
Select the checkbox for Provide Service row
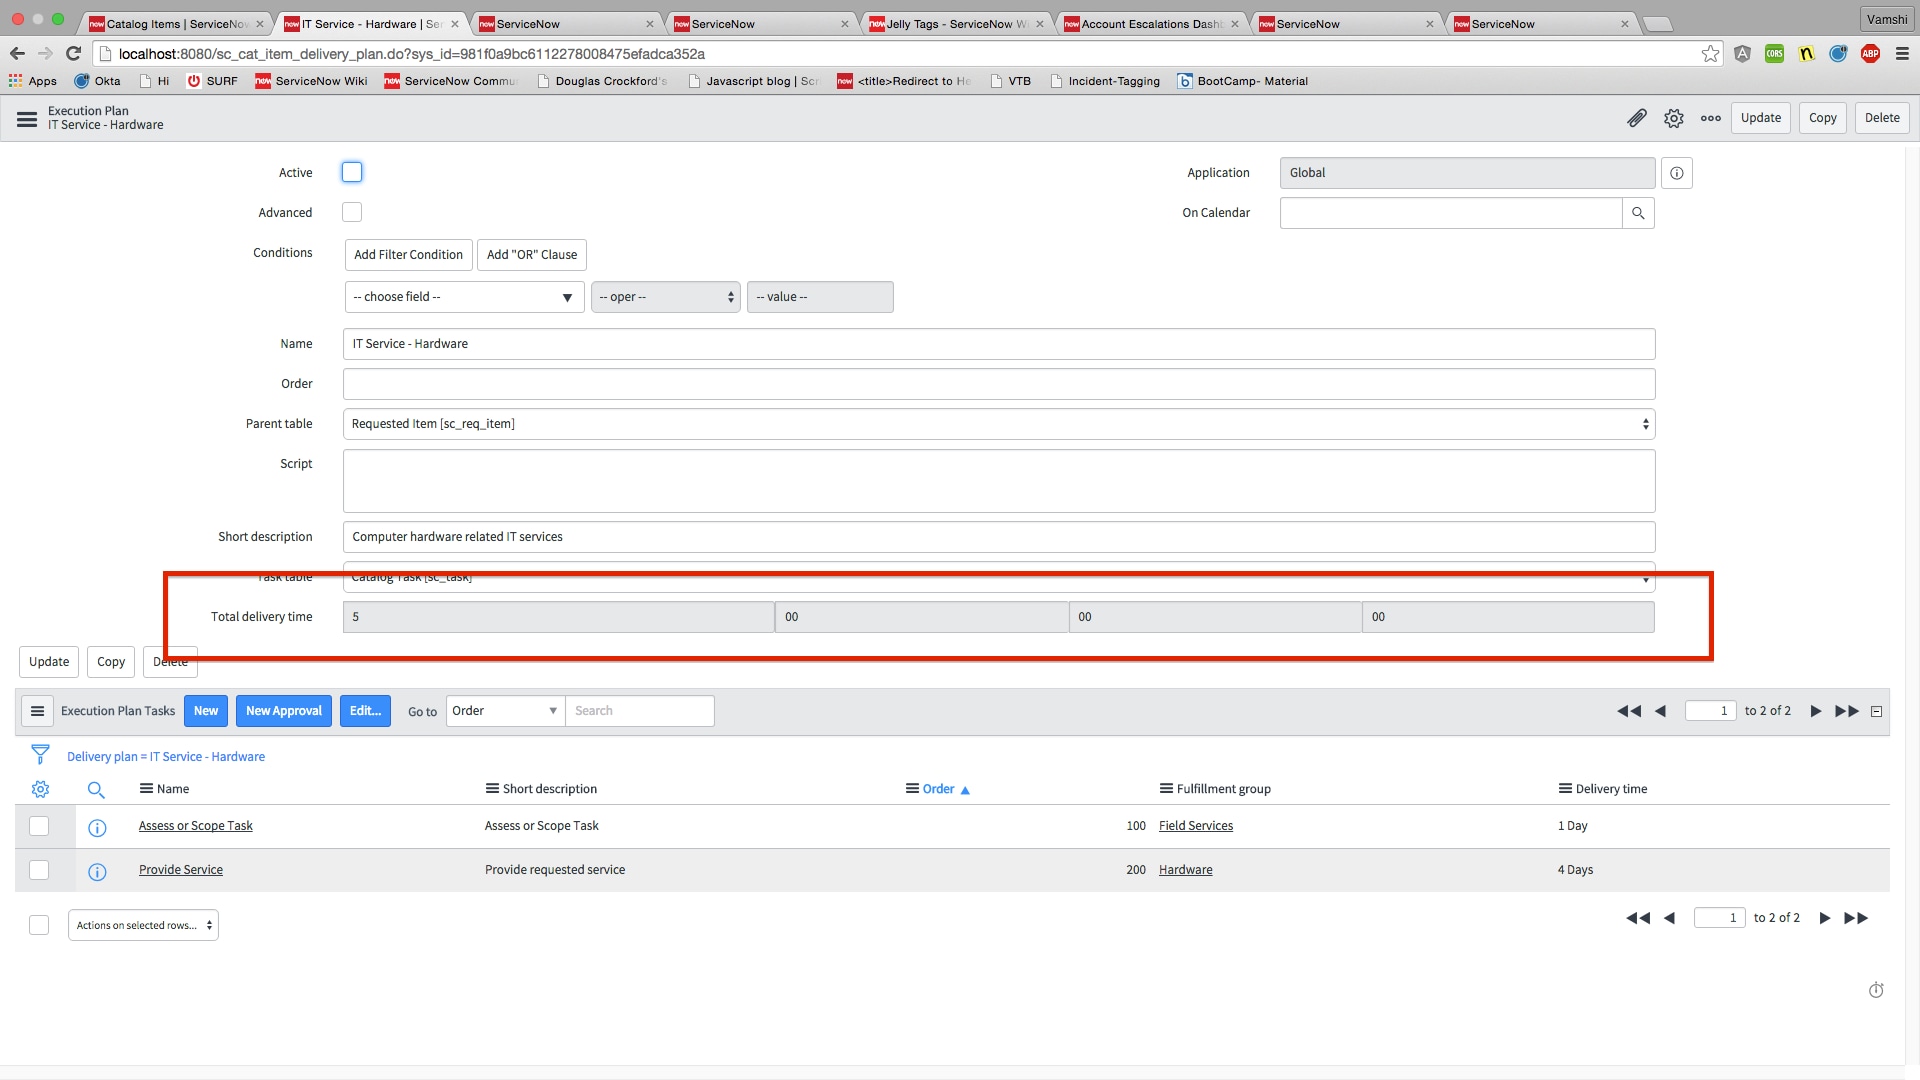(39, 869)
